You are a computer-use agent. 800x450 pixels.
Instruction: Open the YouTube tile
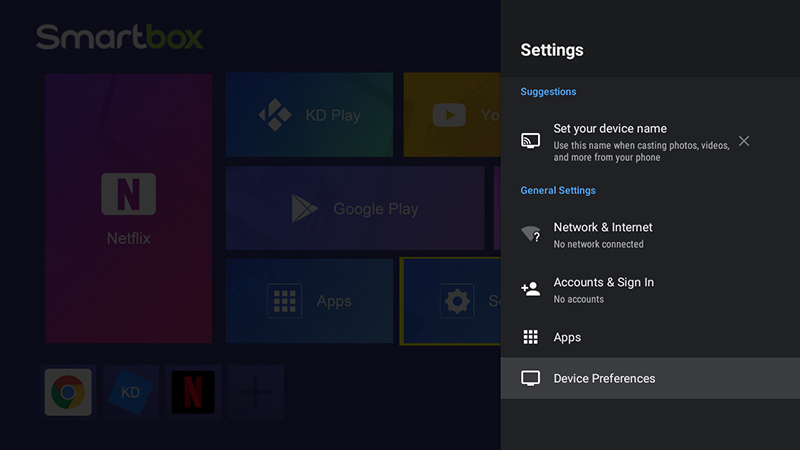pyautogui.click(x=452, y=115)
